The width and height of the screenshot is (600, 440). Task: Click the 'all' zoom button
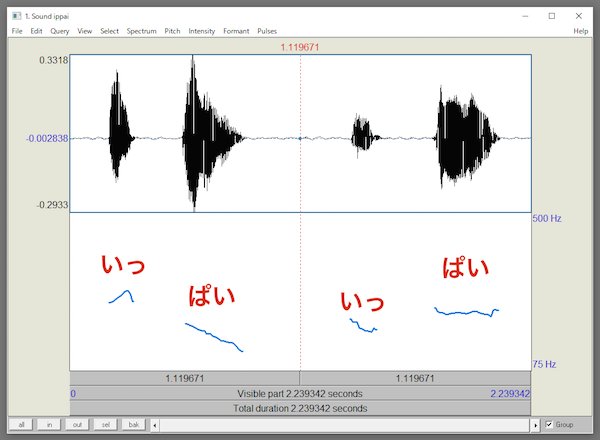[21, 425]
